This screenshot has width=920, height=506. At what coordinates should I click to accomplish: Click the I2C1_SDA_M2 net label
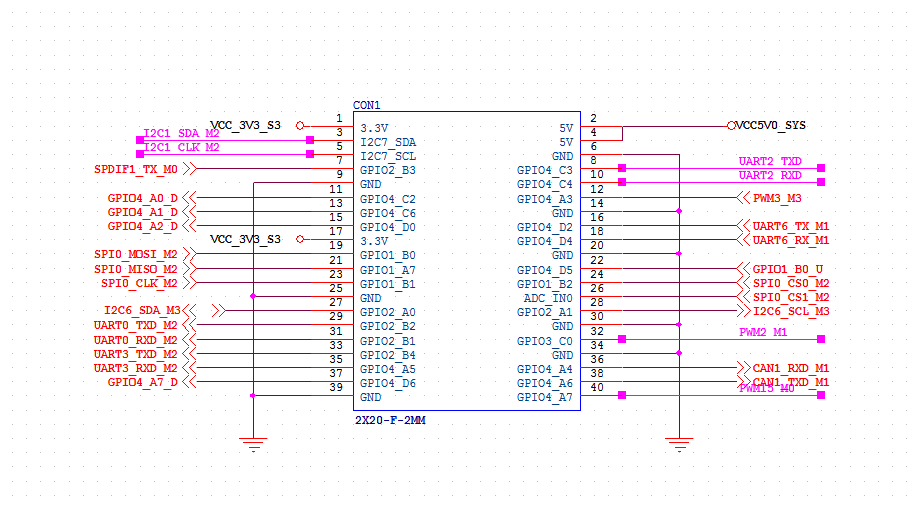(x=181, y=133)
